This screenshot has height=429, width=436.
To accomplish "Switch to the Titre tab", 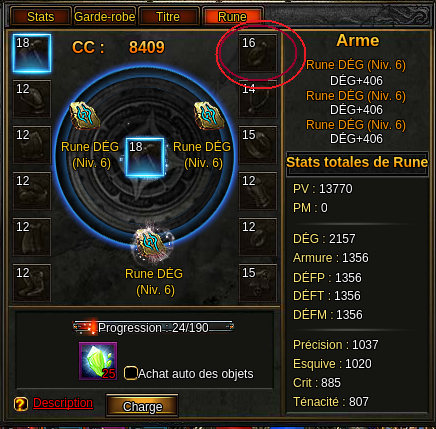I will coord(168,17).
